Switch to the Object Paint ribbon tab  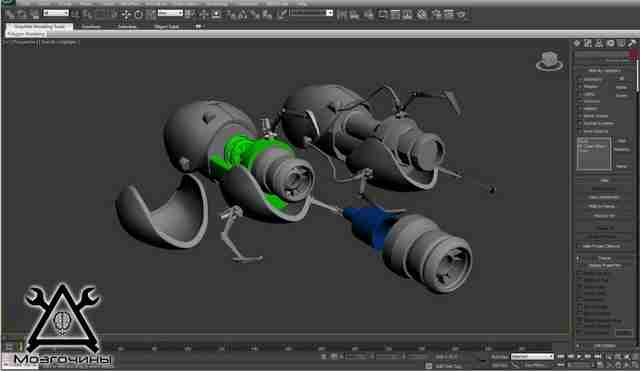tap(166, 27)
